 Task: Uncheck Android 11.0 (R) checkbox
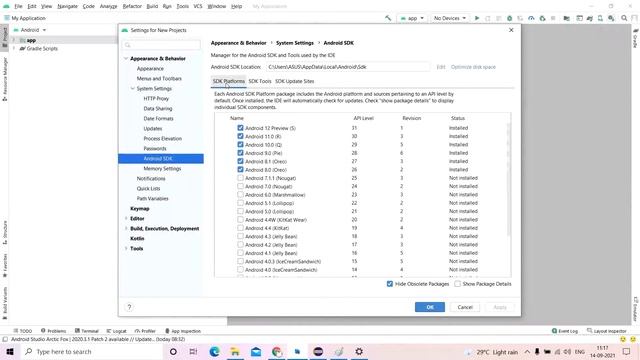pos(240,136)
